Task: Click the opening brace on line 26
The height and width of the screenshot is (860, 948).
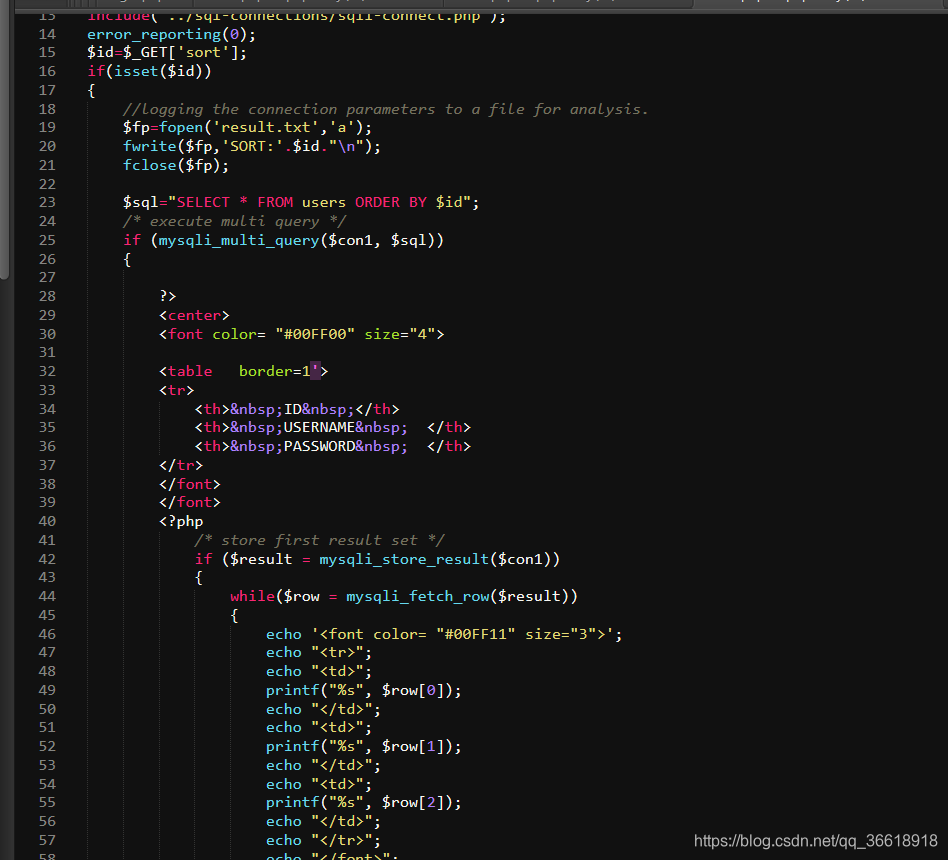Action: coord(127,259)
